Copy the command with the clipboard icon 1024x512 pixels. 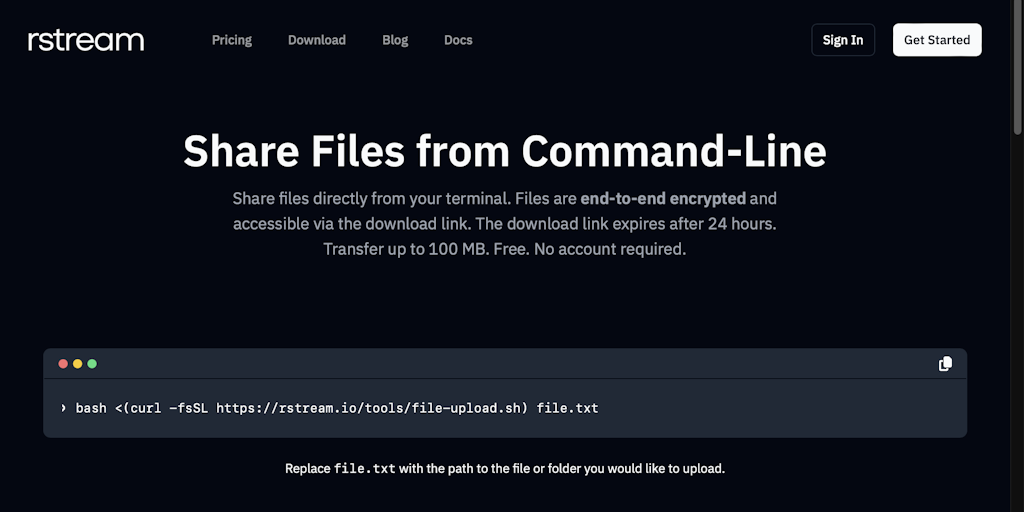pyautogui.click(x=945, y=364)
